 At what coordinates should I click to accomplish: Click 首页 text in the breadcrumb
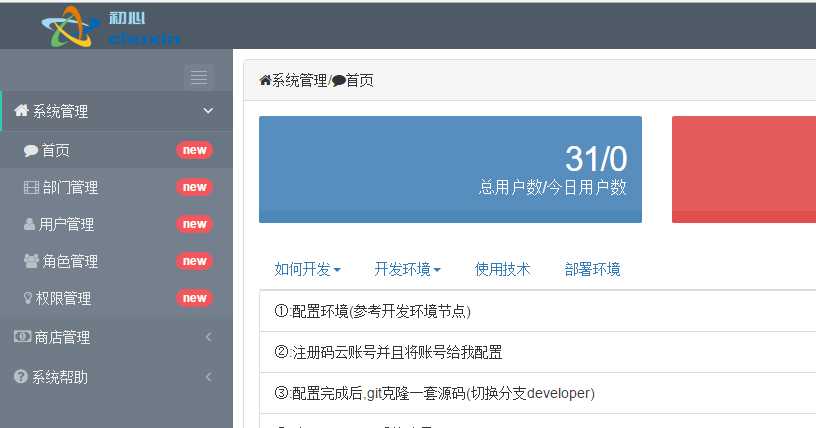tap(360, 80)
